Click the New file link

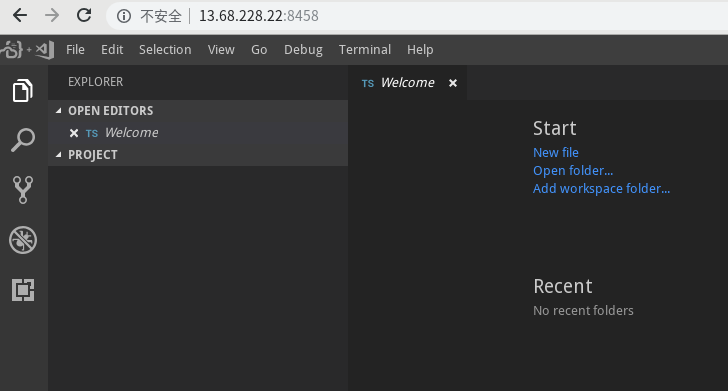556,152
